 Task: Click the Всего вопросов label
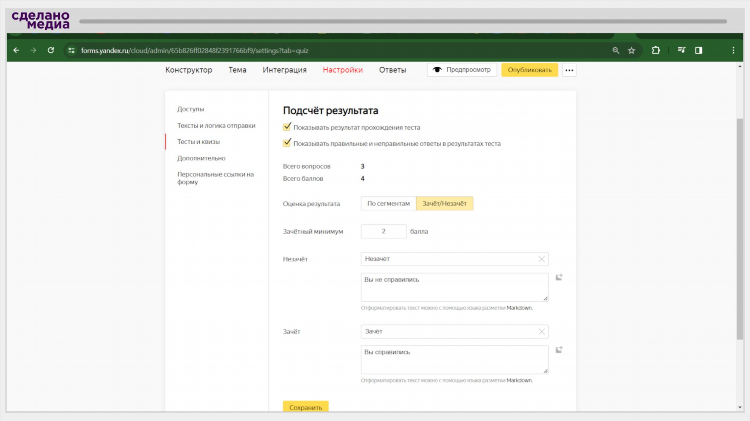click(307, 166)
